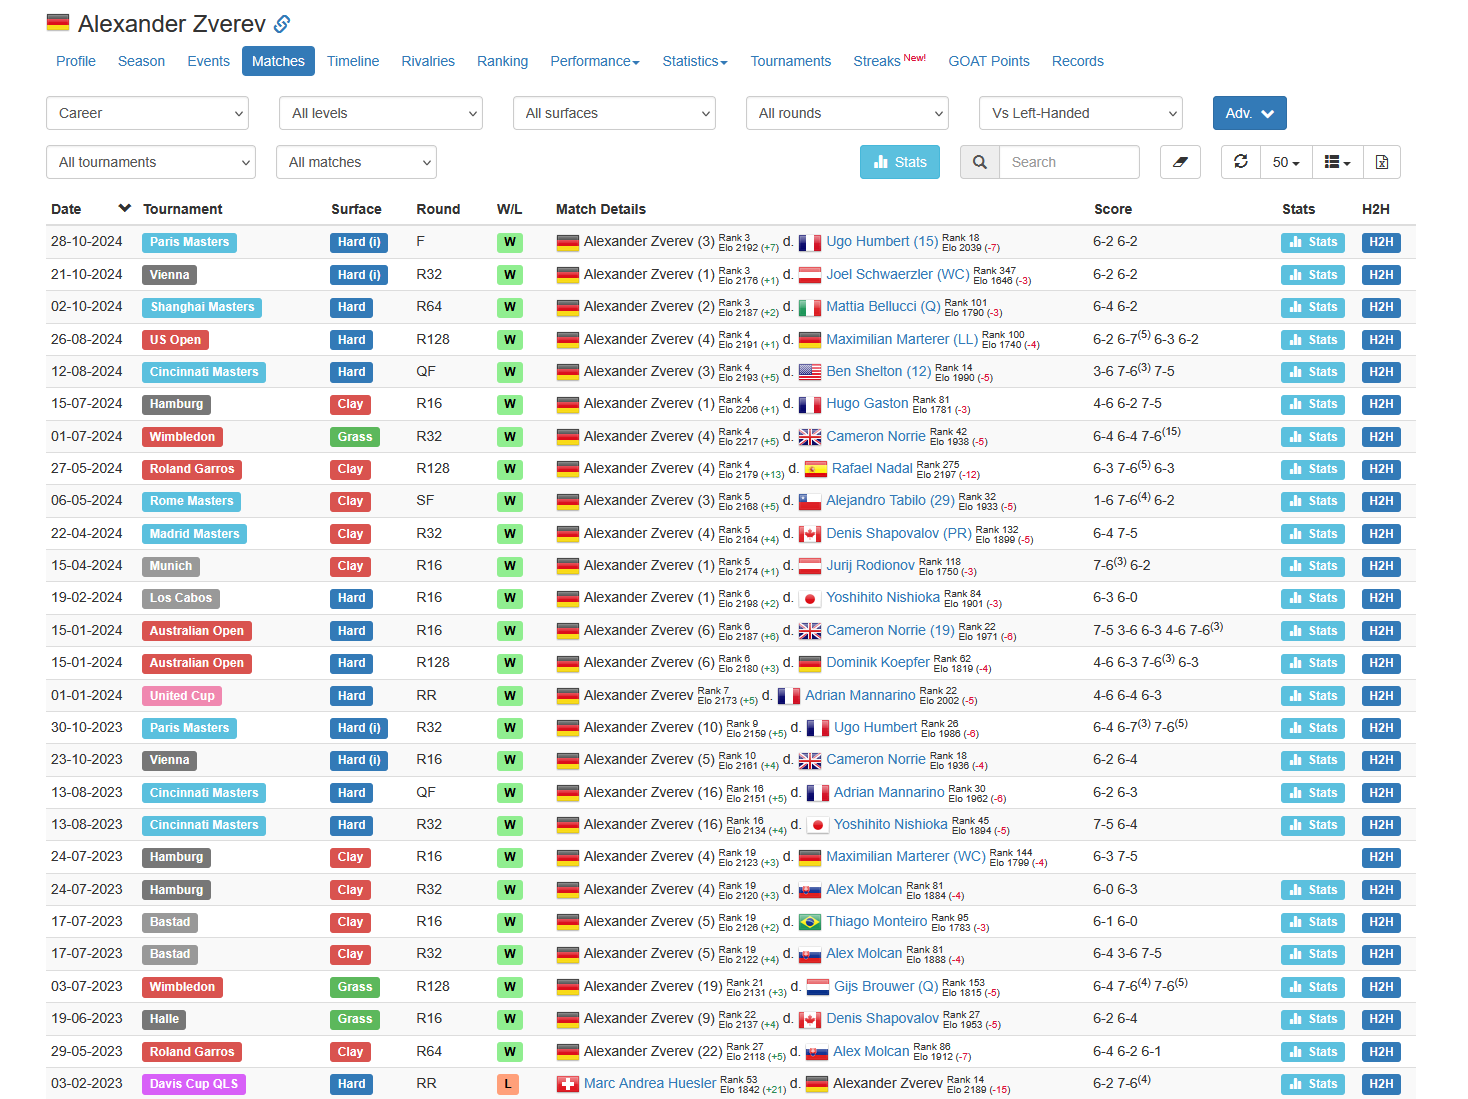Sort by the Tournament column header
1468x1099 pixels.
[x=183, y=209]
